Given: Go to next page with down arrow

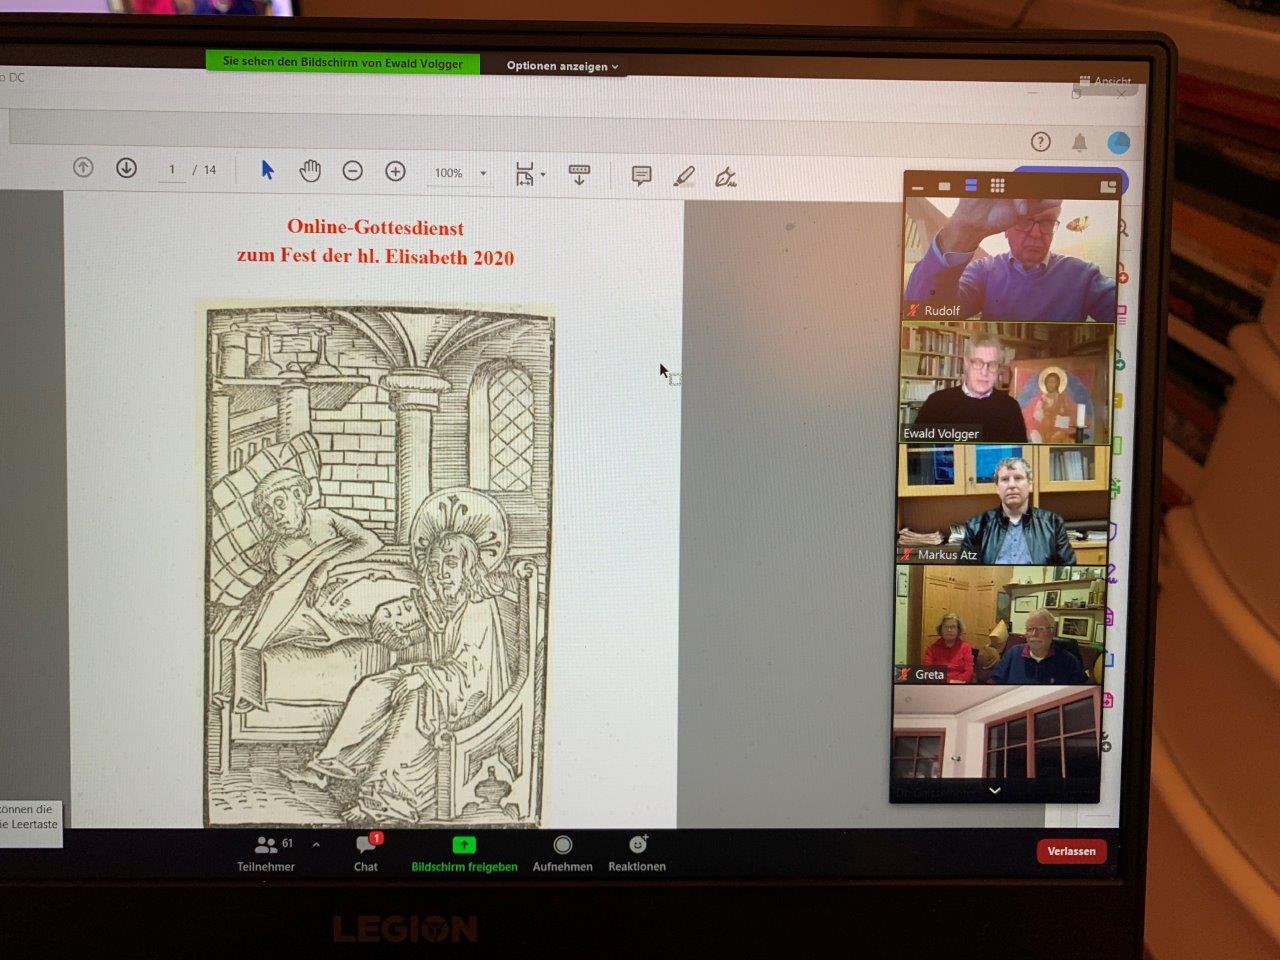Looking at the screenshot, I should pos(126,168).
